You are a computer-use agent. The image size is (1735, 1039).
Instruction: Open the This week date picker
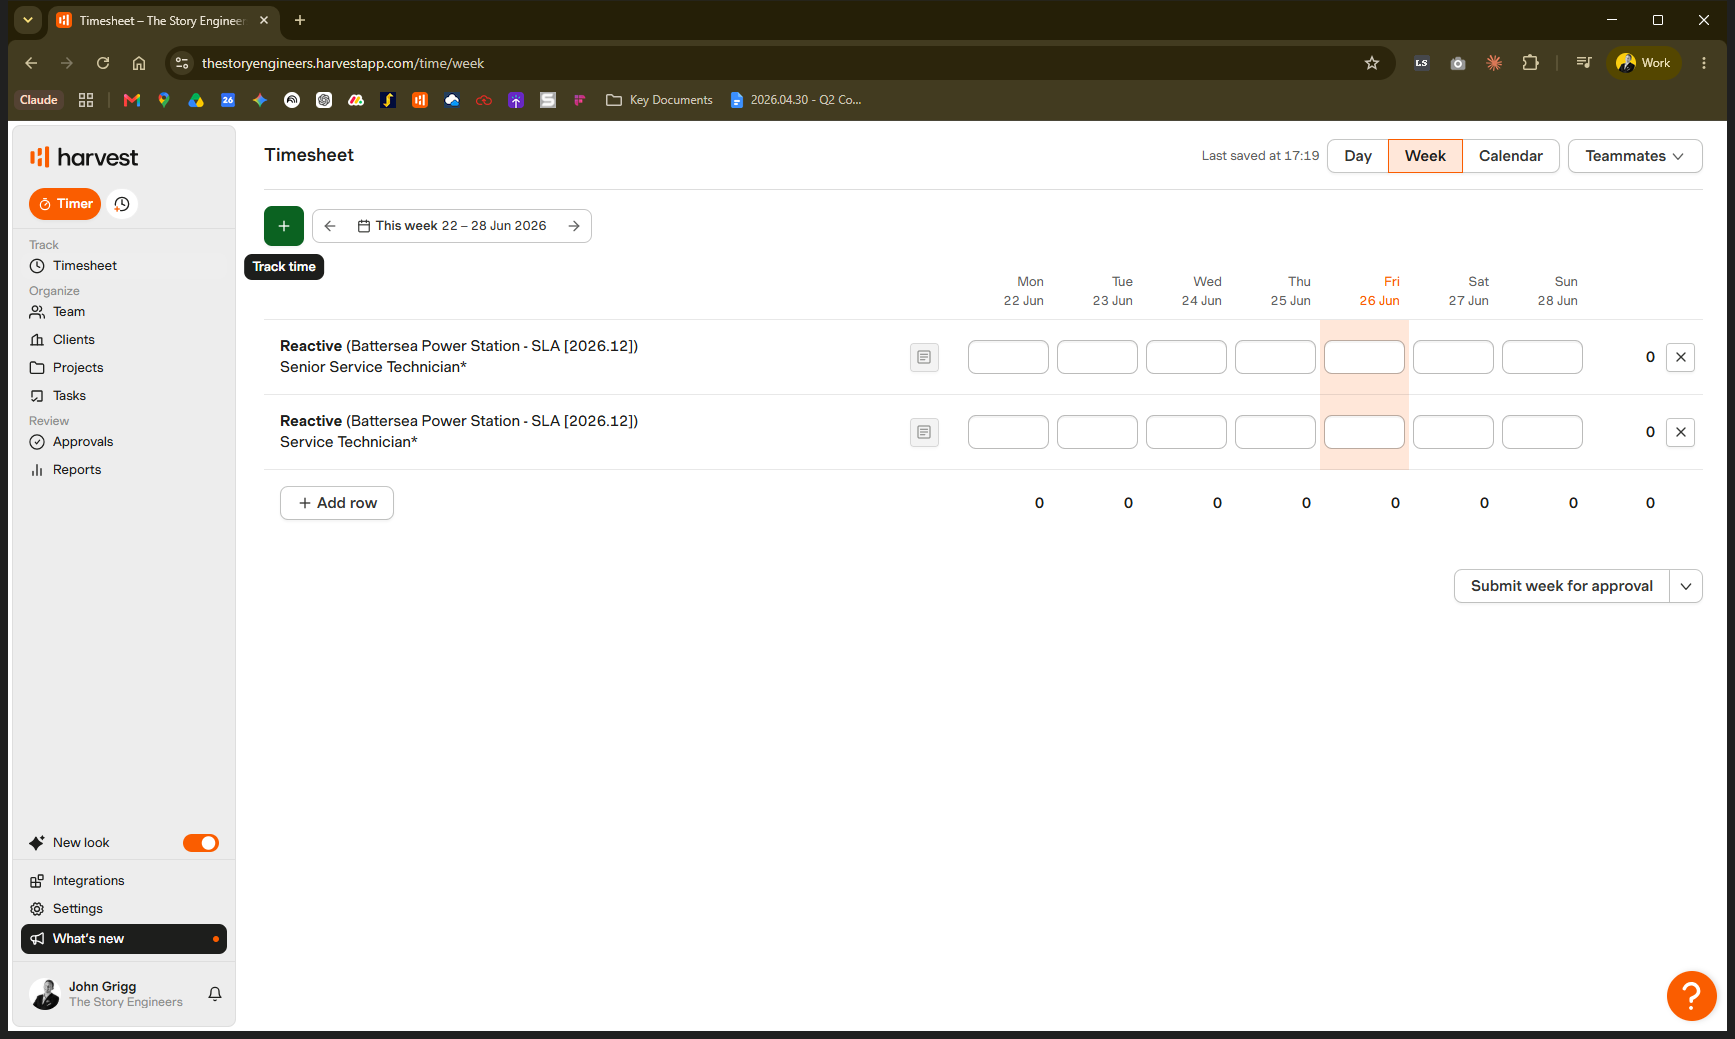pos(452,226)
